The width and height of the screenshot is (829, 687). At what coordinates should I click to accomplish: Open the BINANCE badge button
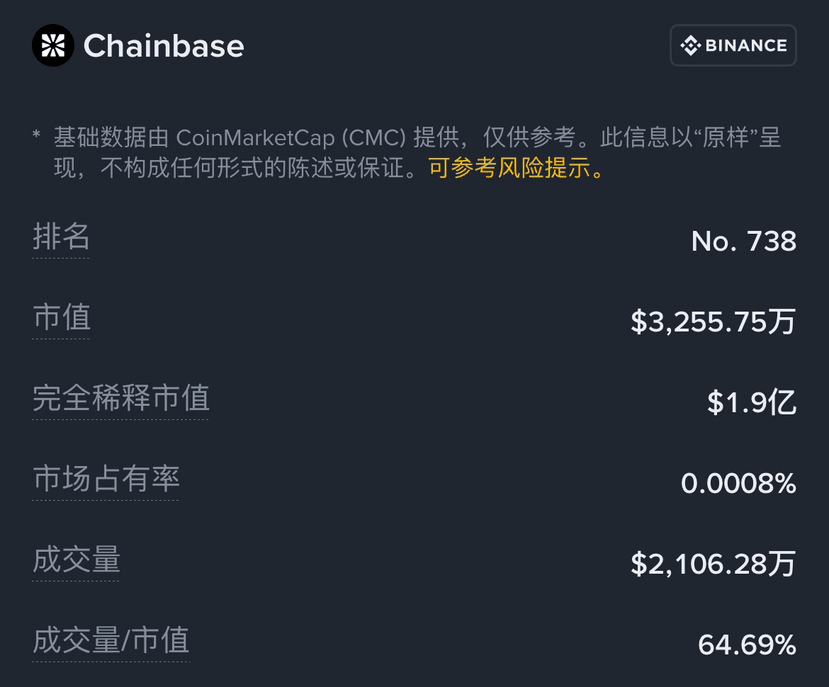pos(733,45)
